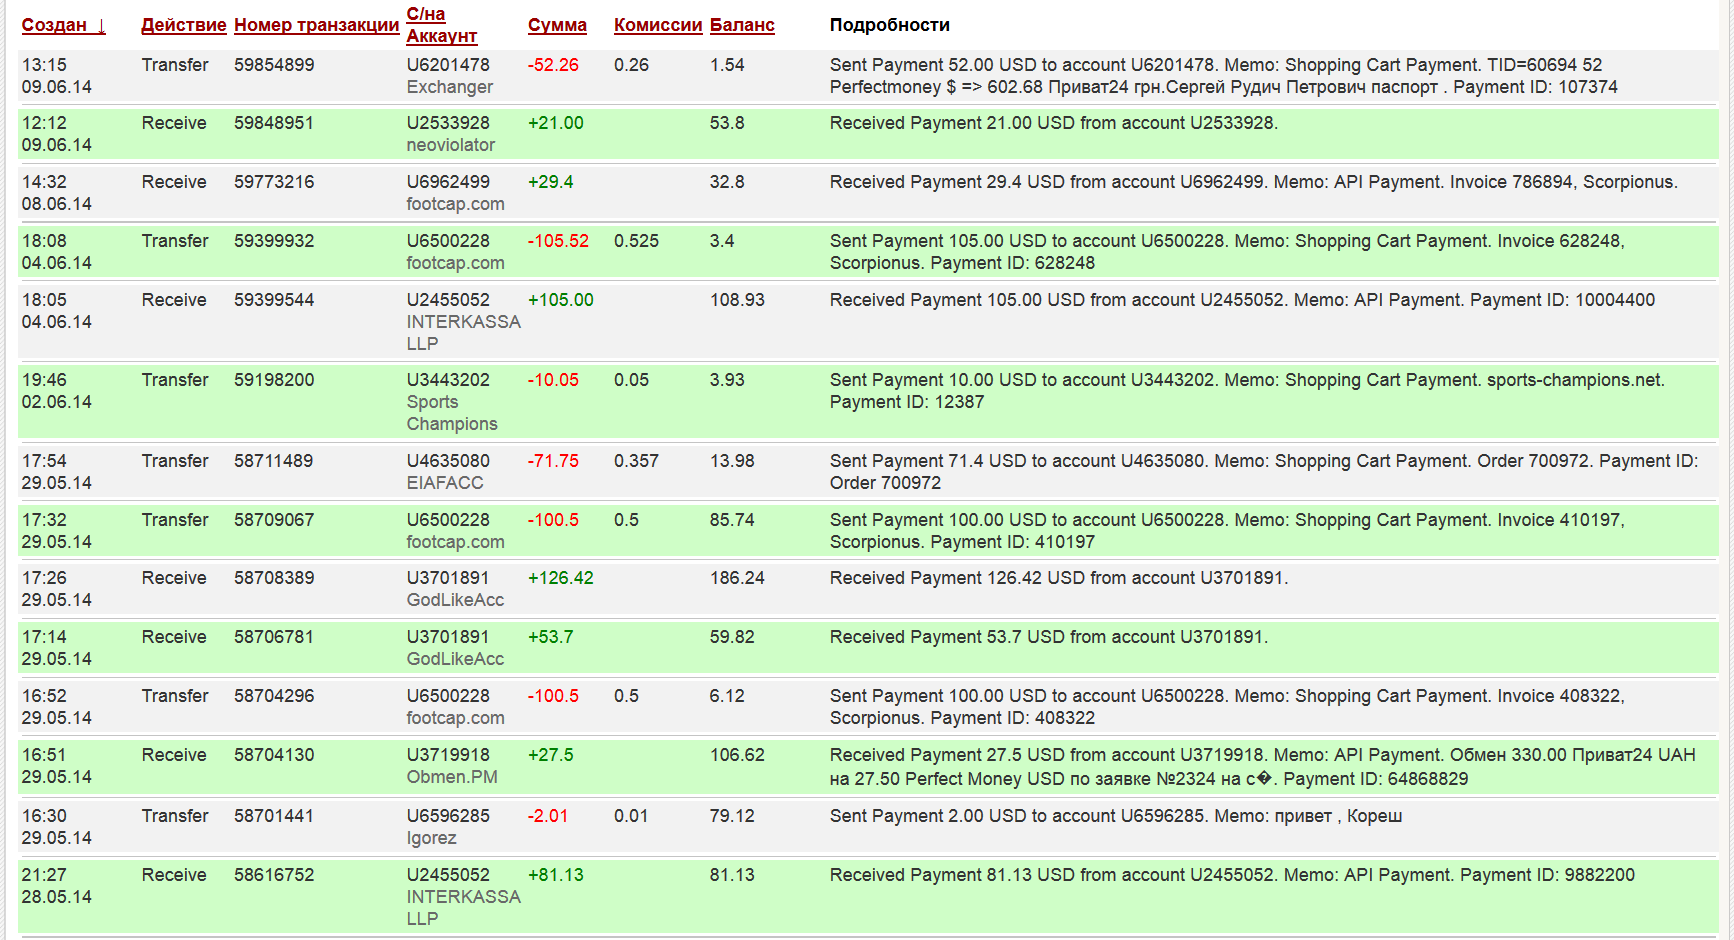Click the balance value 186.24
Screen dimensions: 1734x940
click(x=737, y=578)
